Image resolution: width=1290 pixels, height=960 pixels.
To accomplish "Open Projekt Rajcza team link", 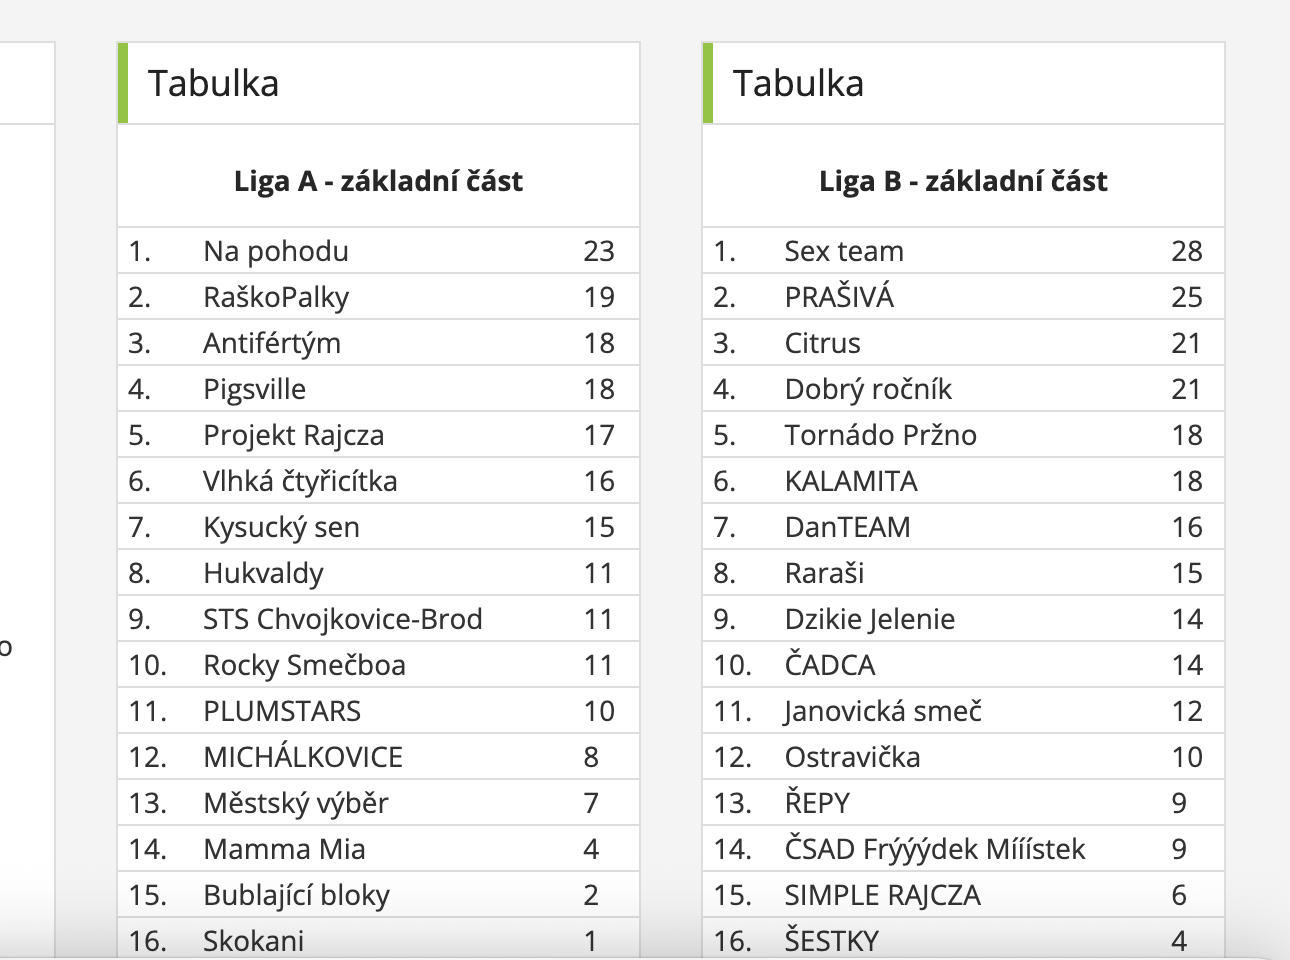I will pyautogui.click(x=293, y=435).
